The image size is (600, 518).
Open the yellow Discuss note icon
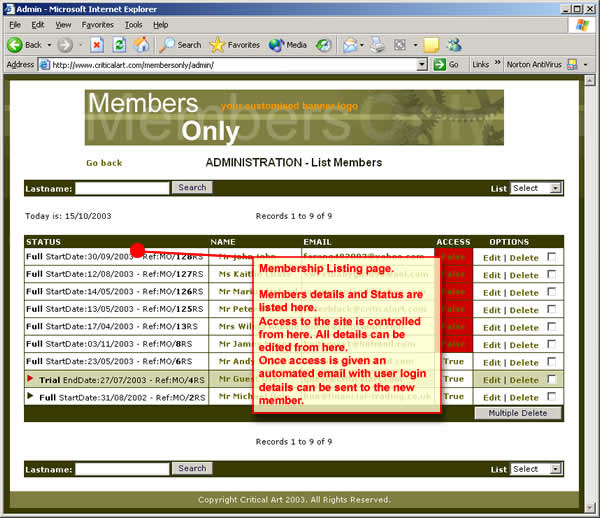(x=431, y=45)
